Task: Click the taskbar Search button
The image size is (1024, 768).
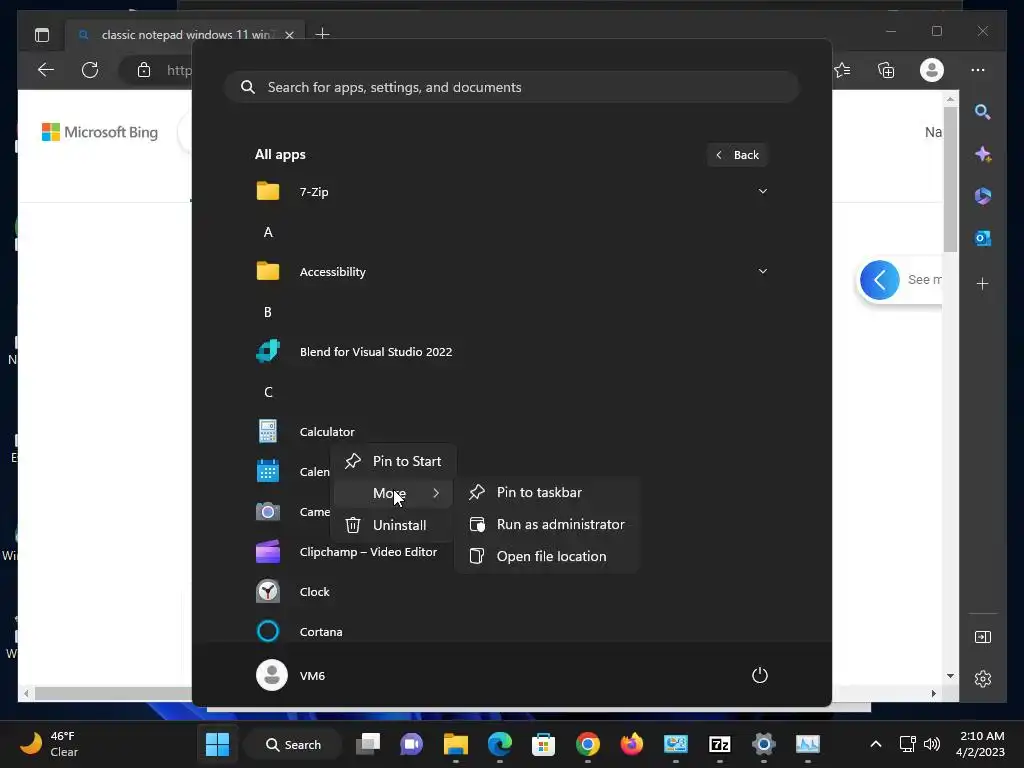Action: click(293, 744)
